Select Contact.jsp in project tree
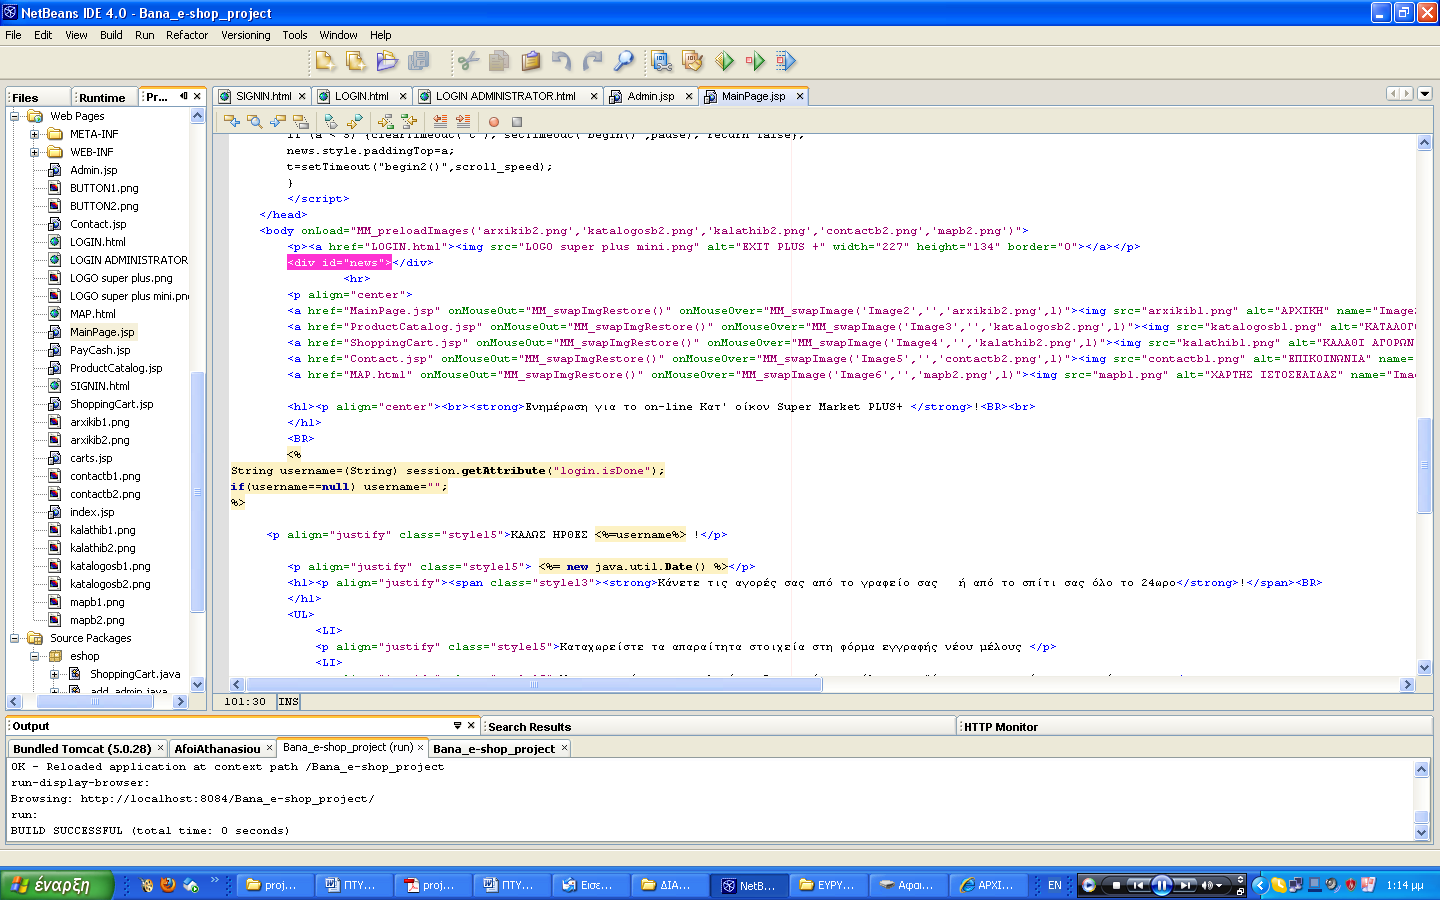The image size is (1440, 900). [x=98, y=224]
